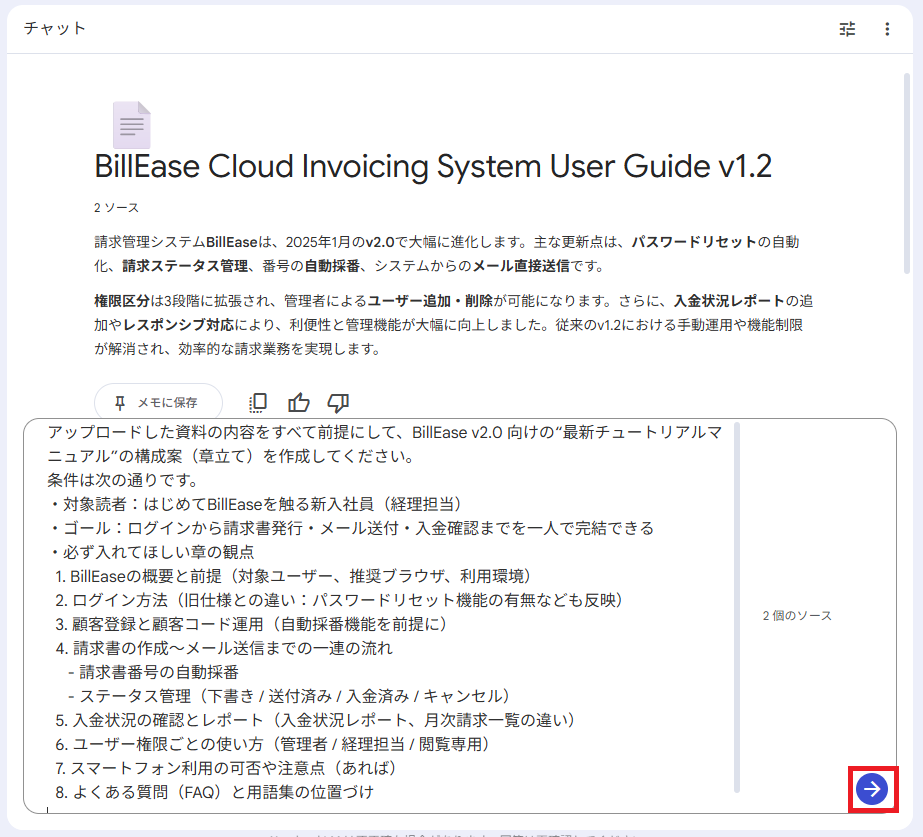This screenshot has width=923, height=837.
Task: Send the prompt with the blue arrow button
Action: pyautogui.click(x=872, y=789)
